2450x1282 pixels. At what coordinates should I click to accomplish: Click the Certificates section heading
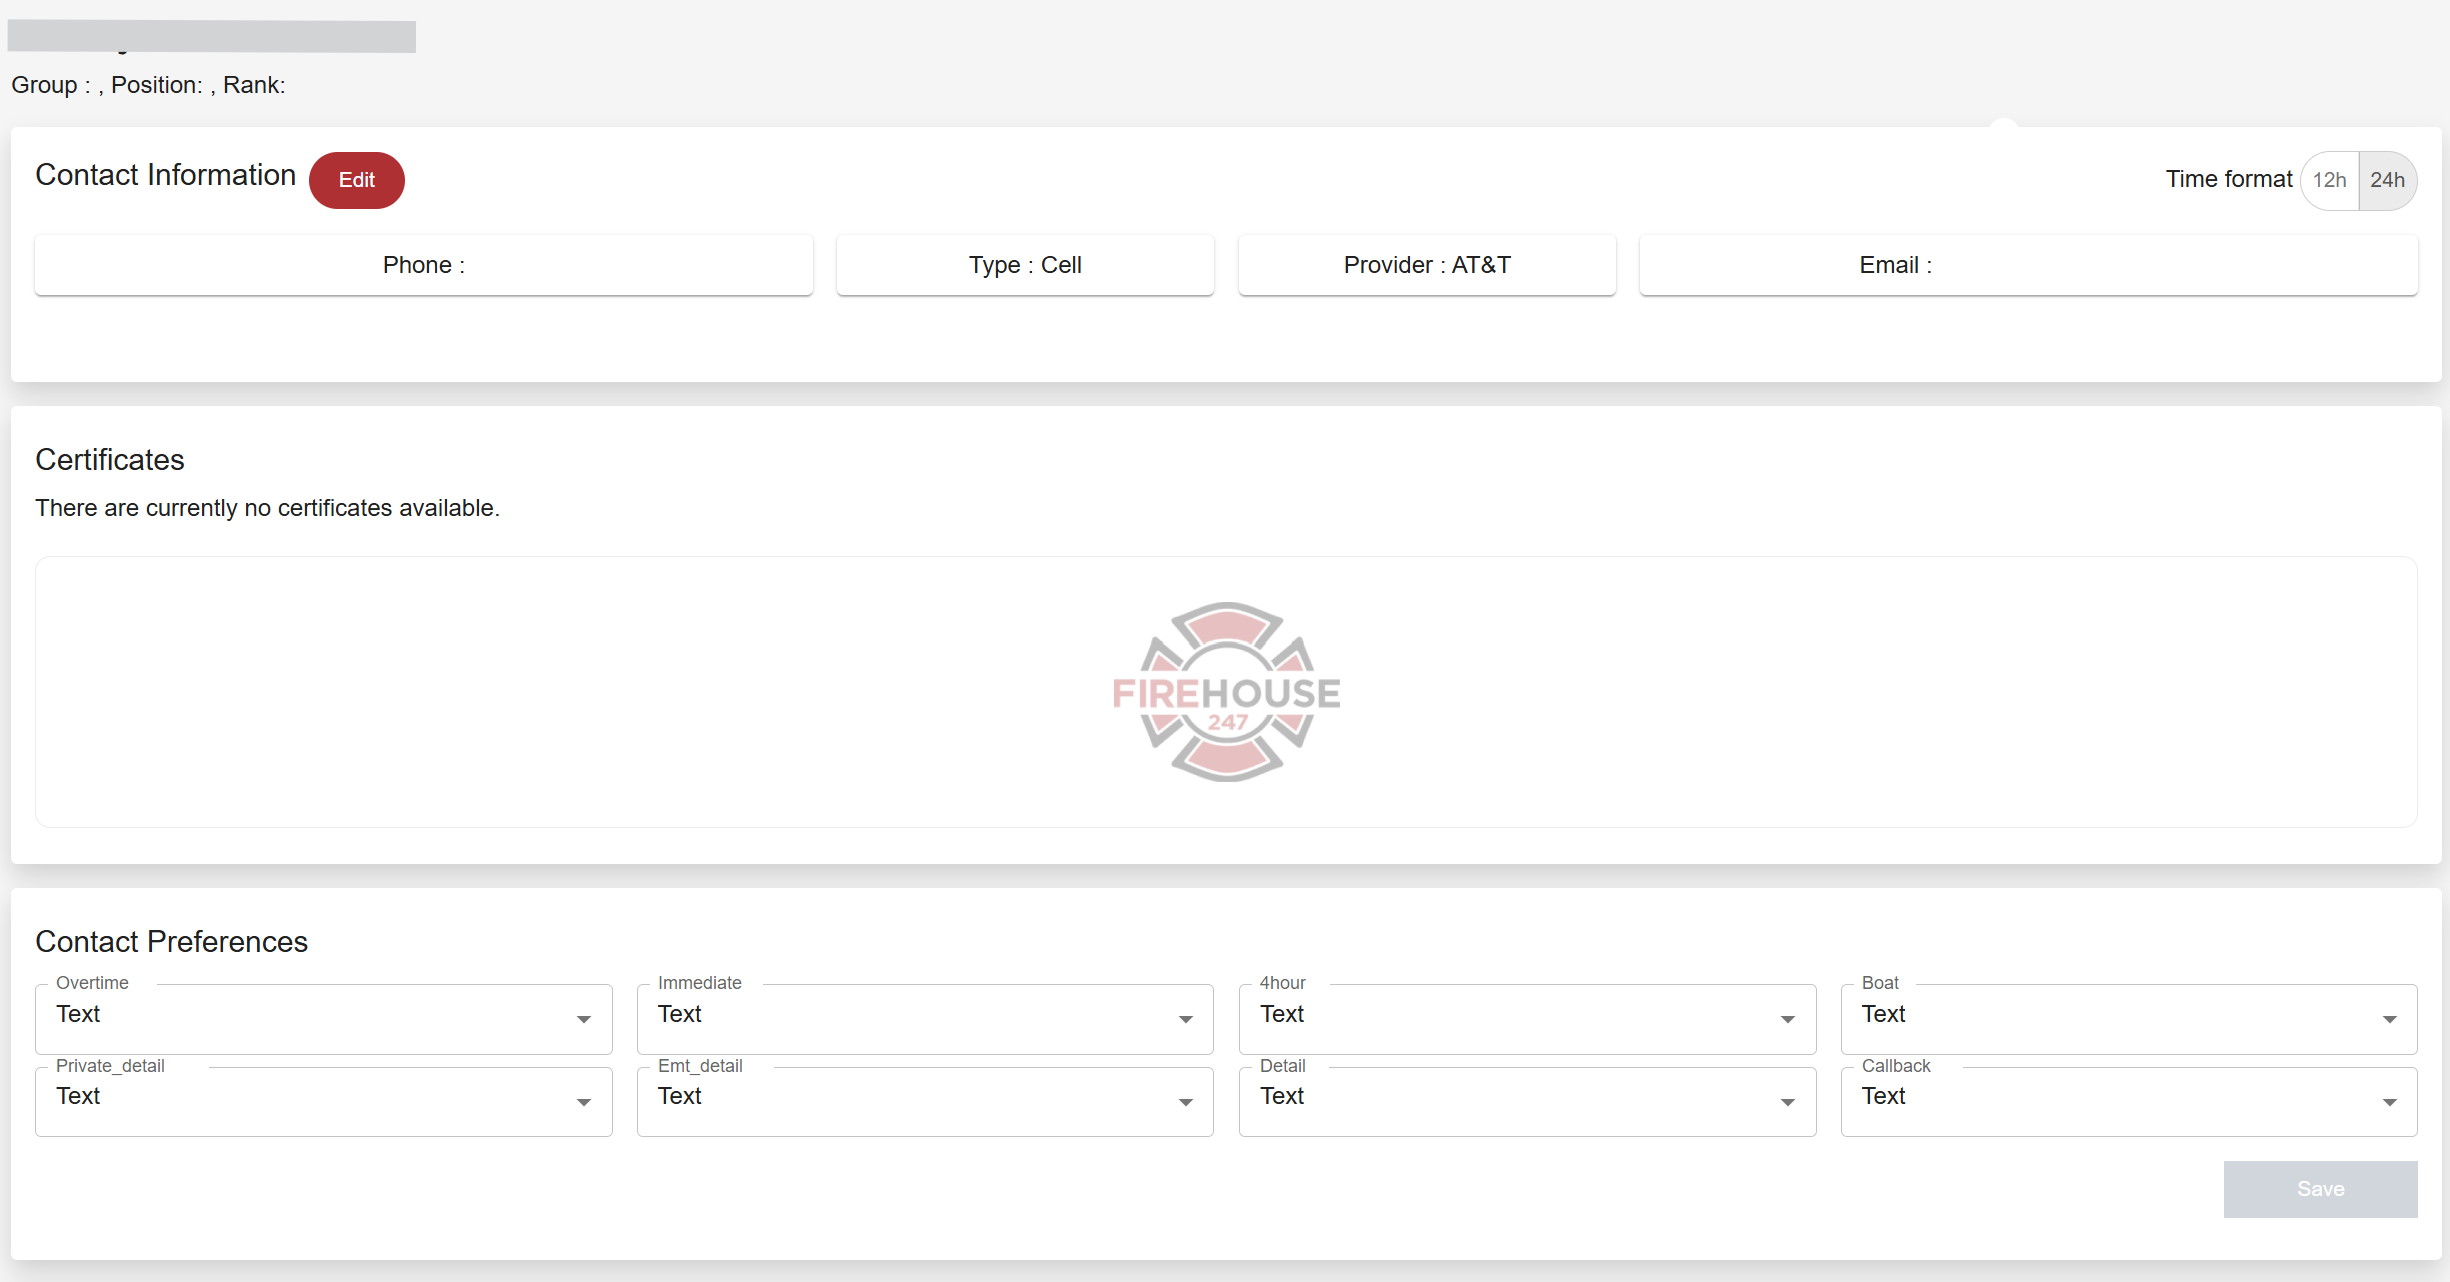pyautogui.click(x=110, y=460)
